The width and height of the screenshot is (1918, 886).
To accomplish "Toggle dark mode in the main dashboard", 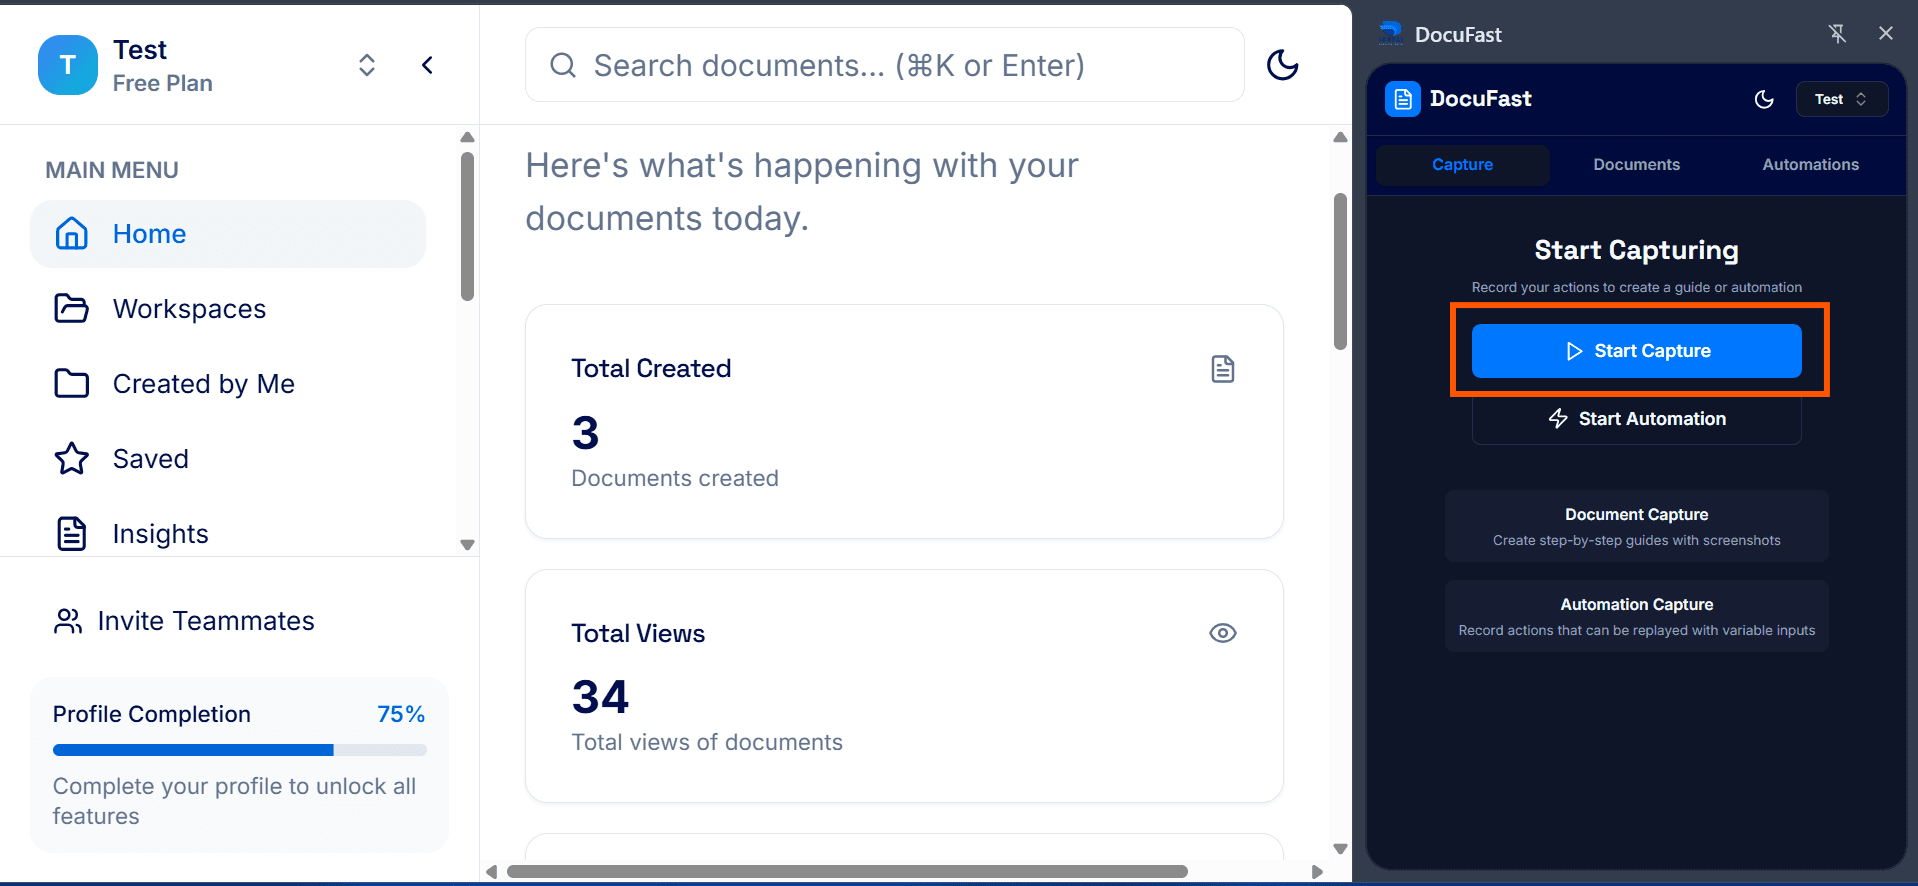I will [1282, 65].
